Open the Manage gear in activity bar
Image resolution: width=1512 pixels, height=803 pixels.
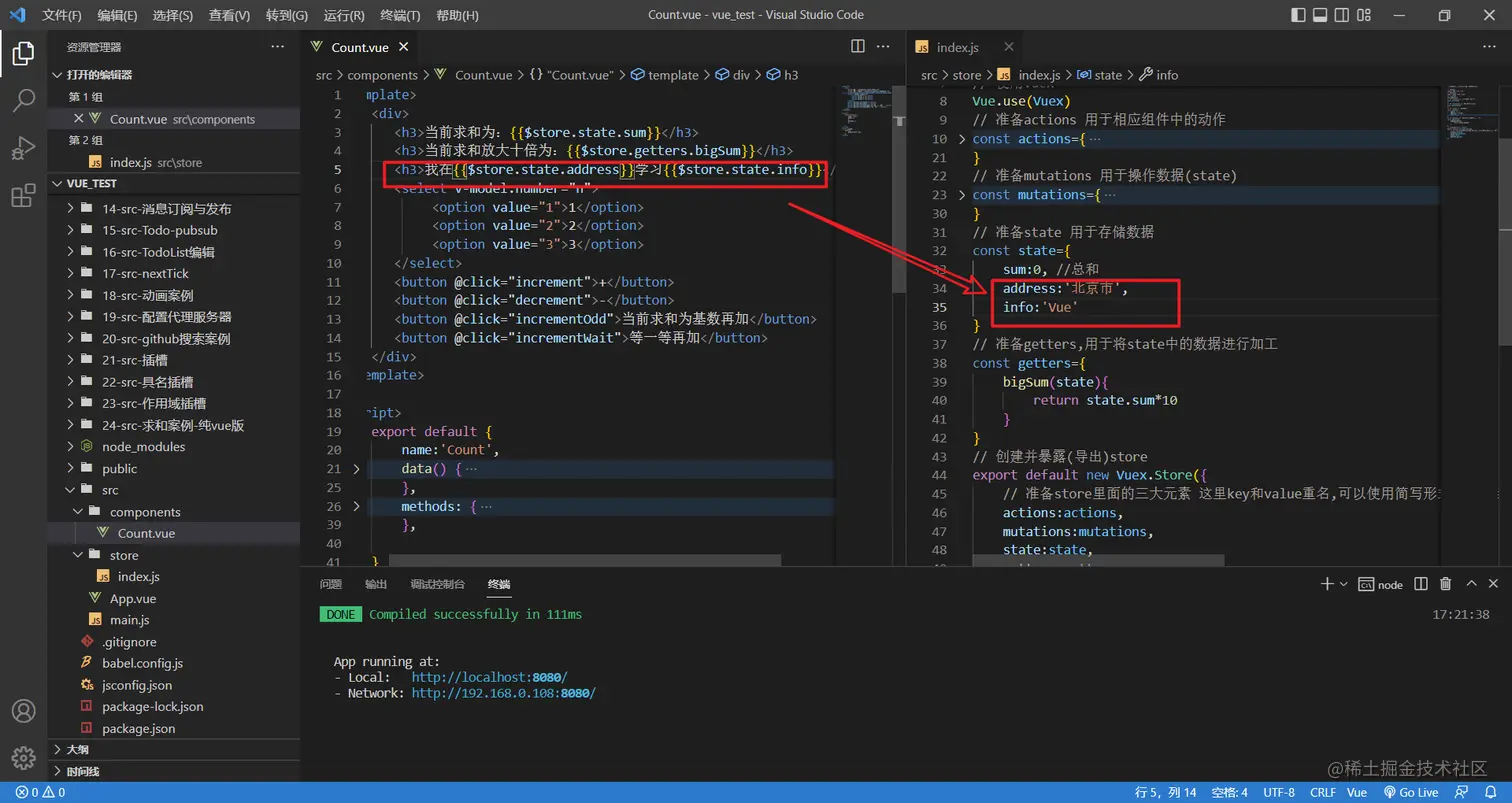point(23,758)
